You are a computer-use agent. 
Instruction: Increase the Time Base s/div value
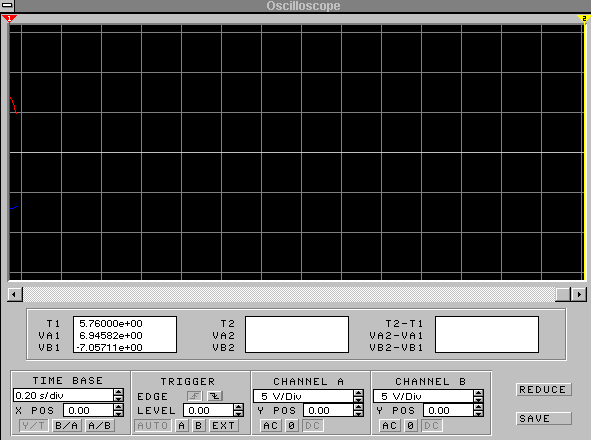click(118, 392)
